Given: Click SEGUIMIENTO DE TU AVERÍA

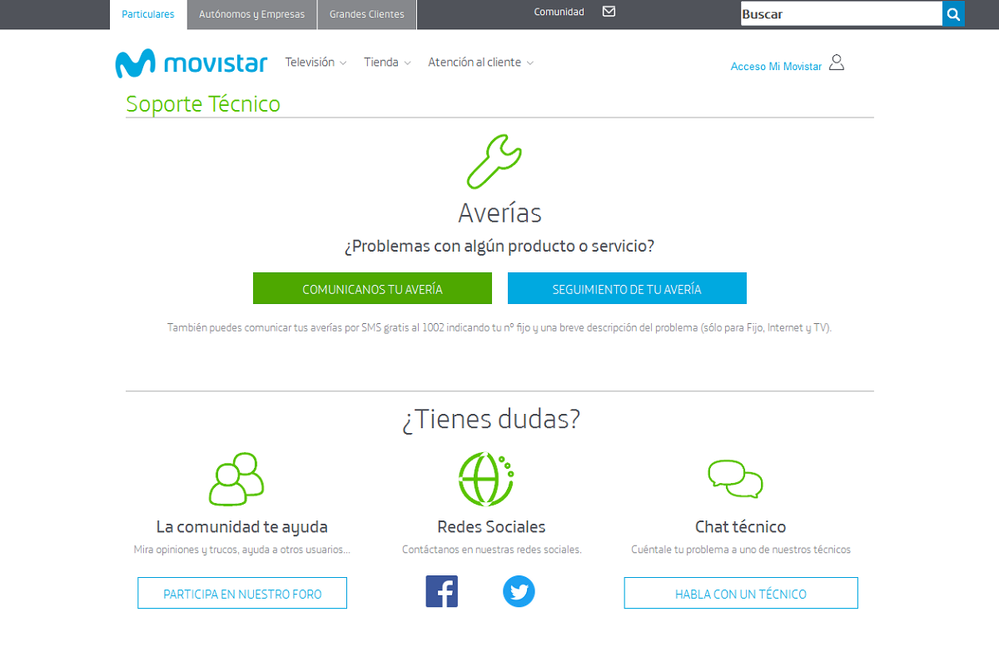Looking at the screenshot, I should 627,288.
